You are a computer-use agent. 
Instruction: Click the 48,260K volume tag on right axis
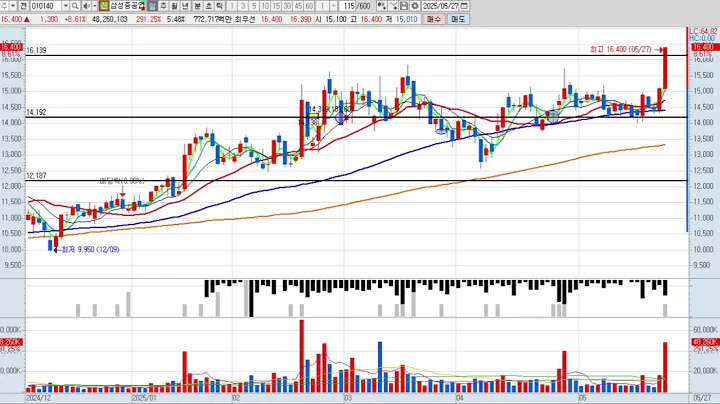tap(704, 342)
